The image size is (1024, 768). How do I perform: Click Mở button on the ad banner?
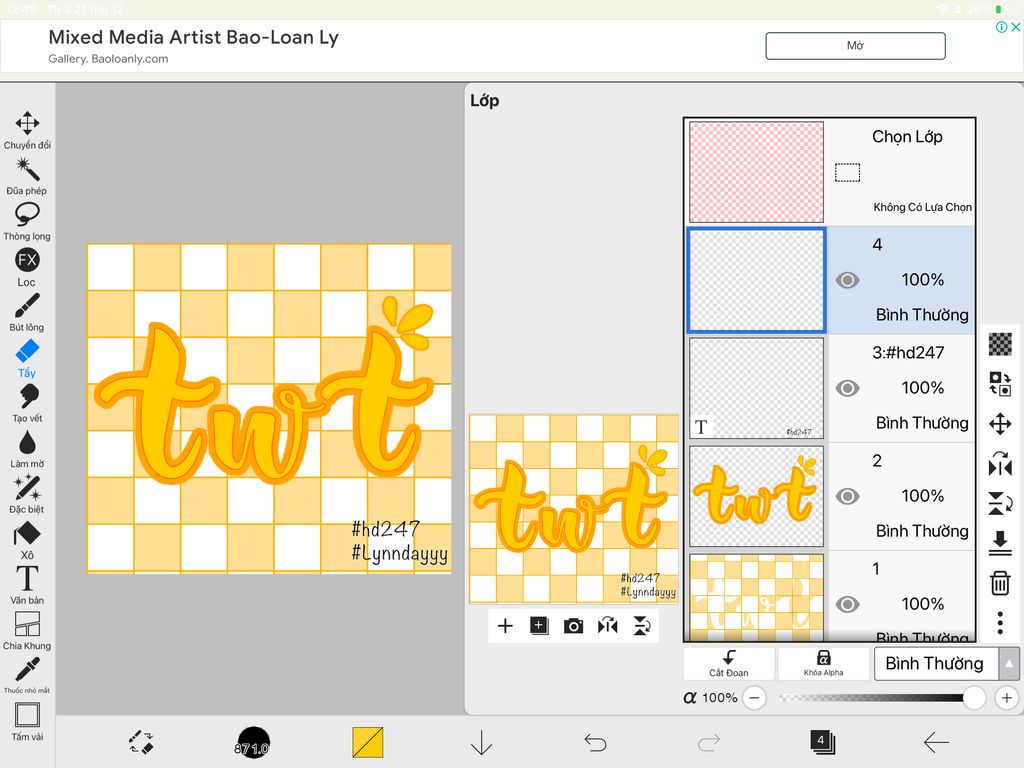[856, 46]
